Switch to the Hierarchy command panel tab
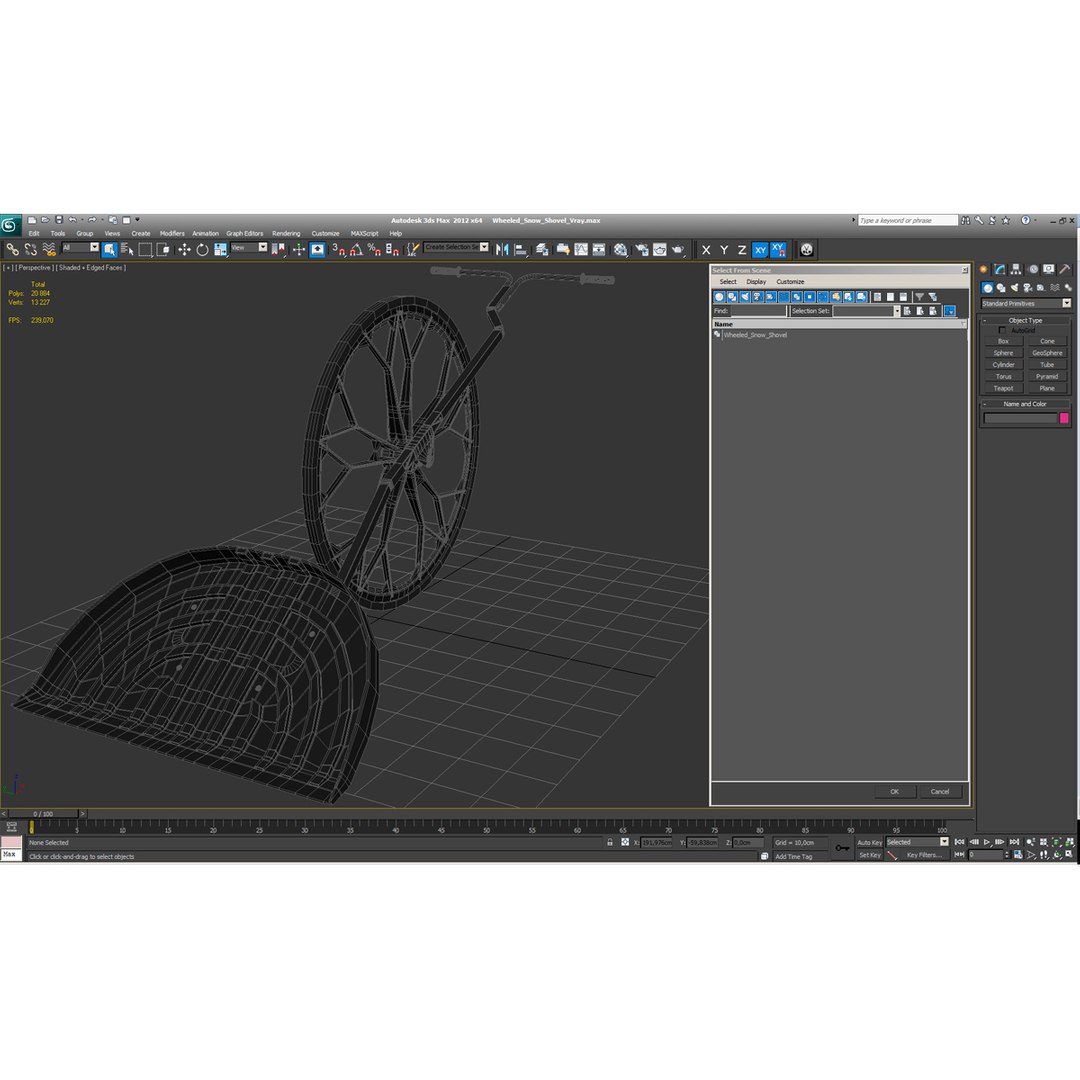The height and width of the screenshot is (1080, 1080). [1015, 269]
